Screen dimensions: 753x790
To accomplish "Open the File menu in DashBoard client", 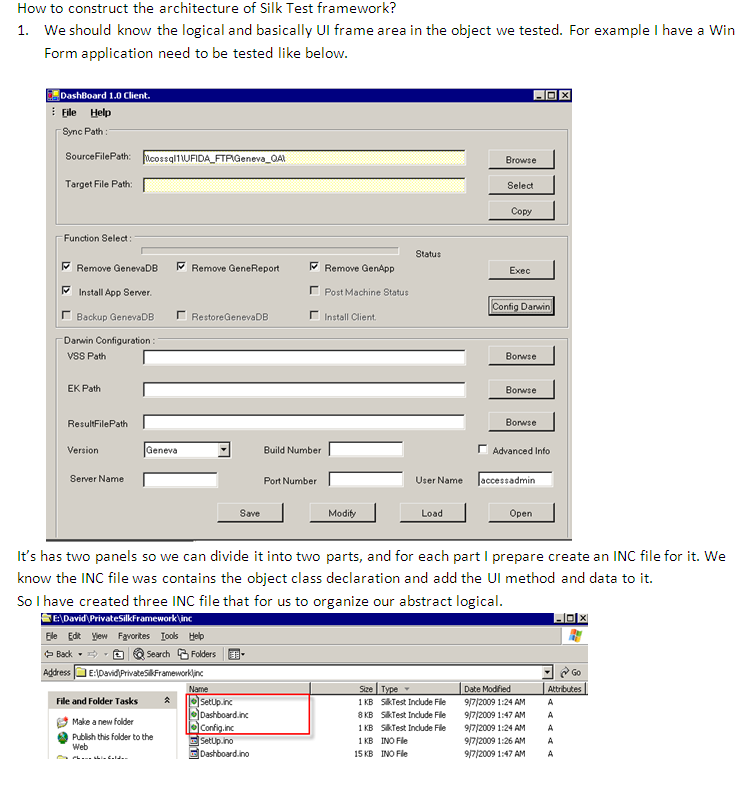I will pyautogui.click(x=69, y=112).
